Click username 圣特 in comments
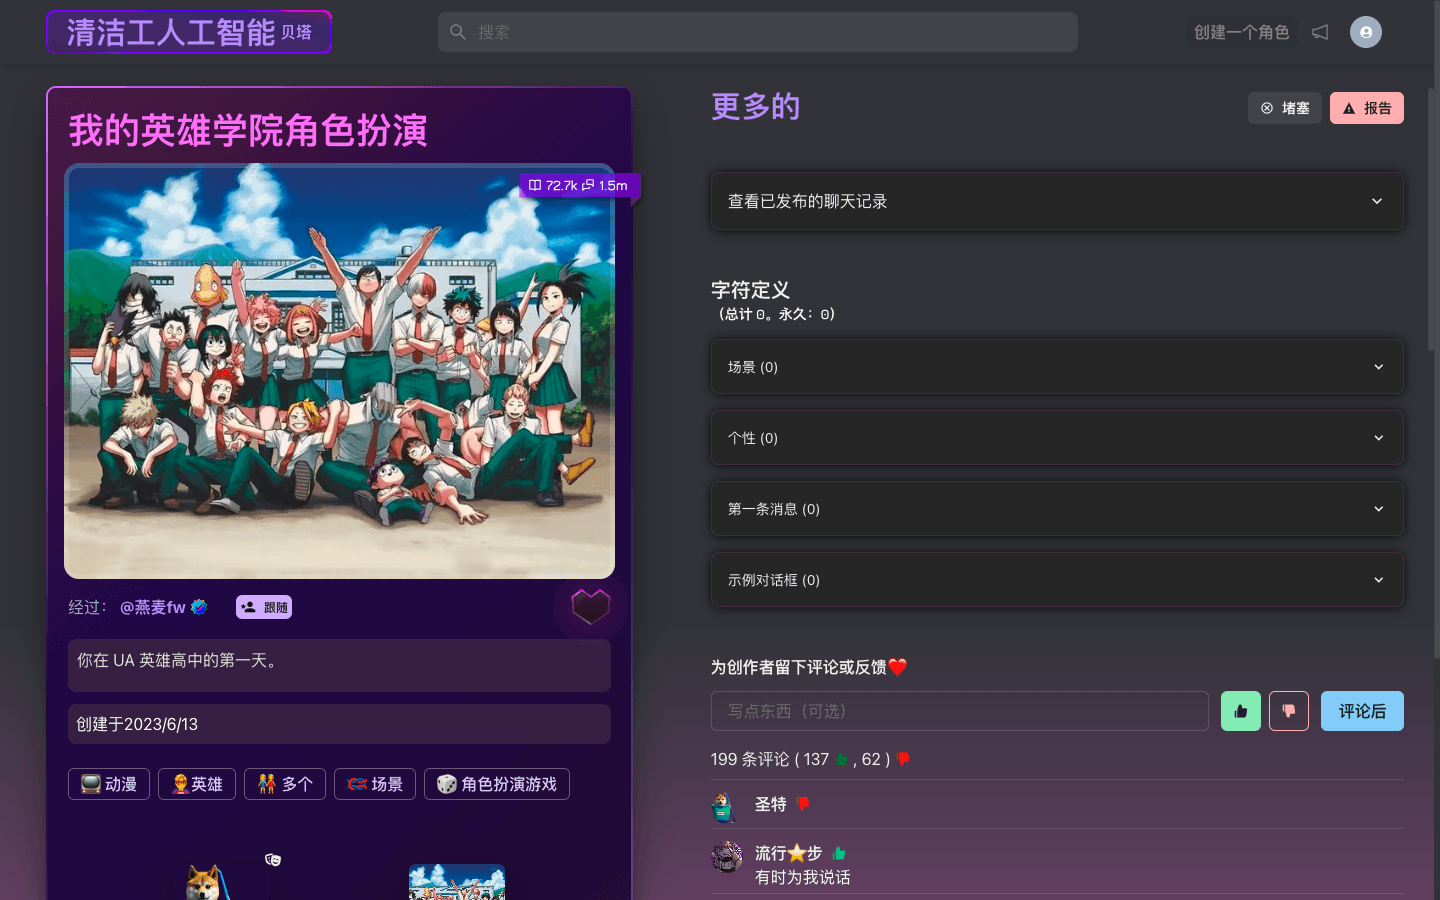This screenshot has width=1440, height=900. [x=771, y=804]
